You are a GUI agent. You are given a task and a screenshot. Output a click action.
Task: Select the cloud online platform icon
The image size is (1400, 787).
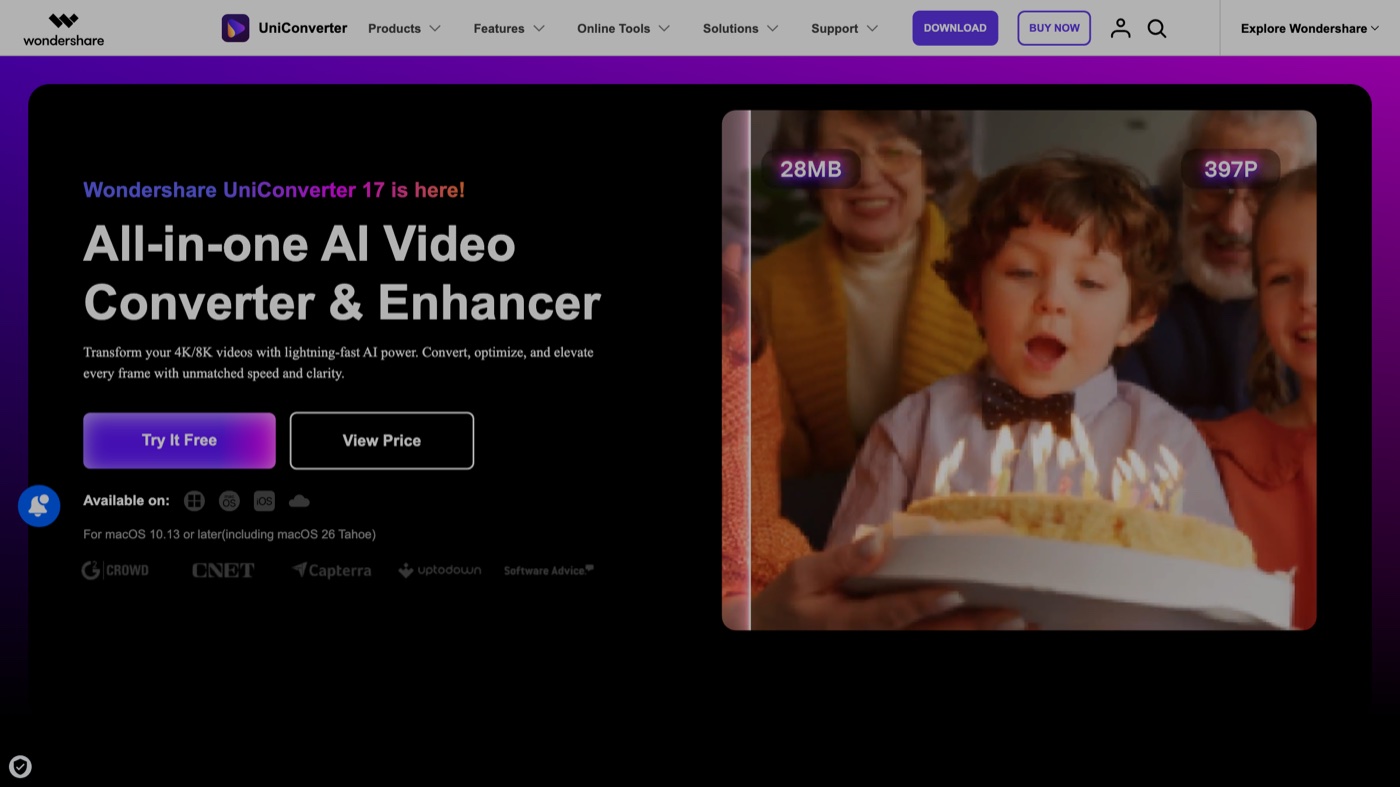(299, 501)
